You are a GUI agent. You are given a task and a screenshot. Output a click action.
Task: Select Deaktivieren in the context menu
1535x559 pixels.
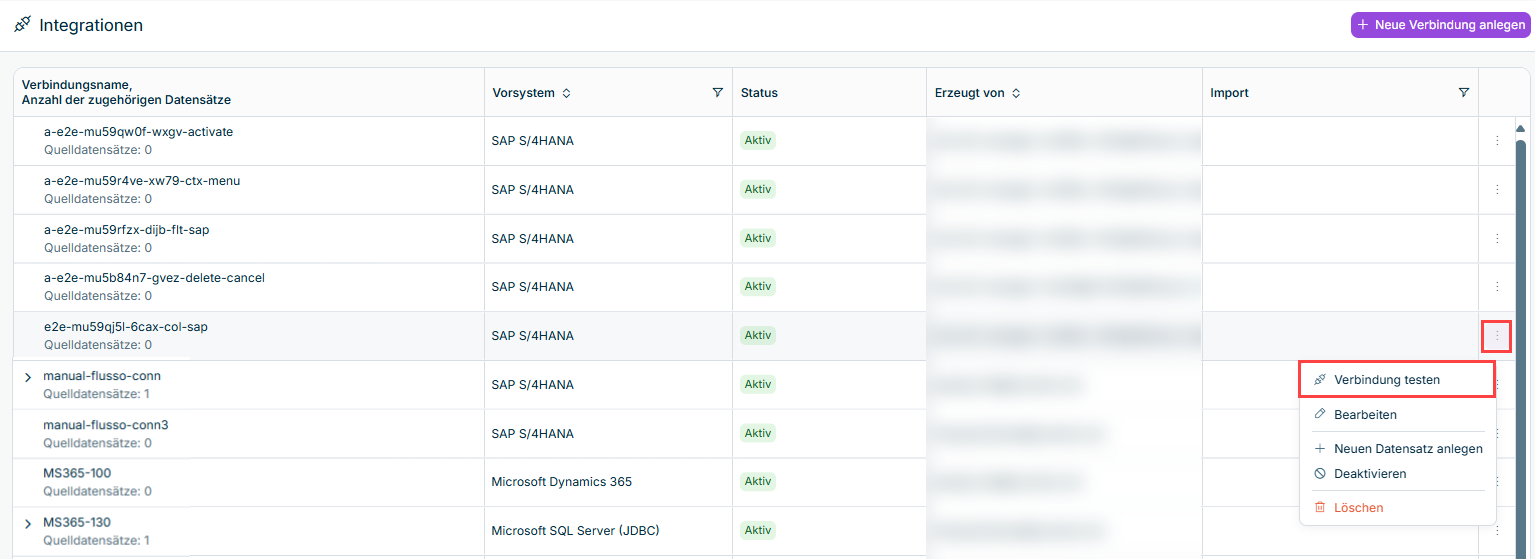(1397, 474)
